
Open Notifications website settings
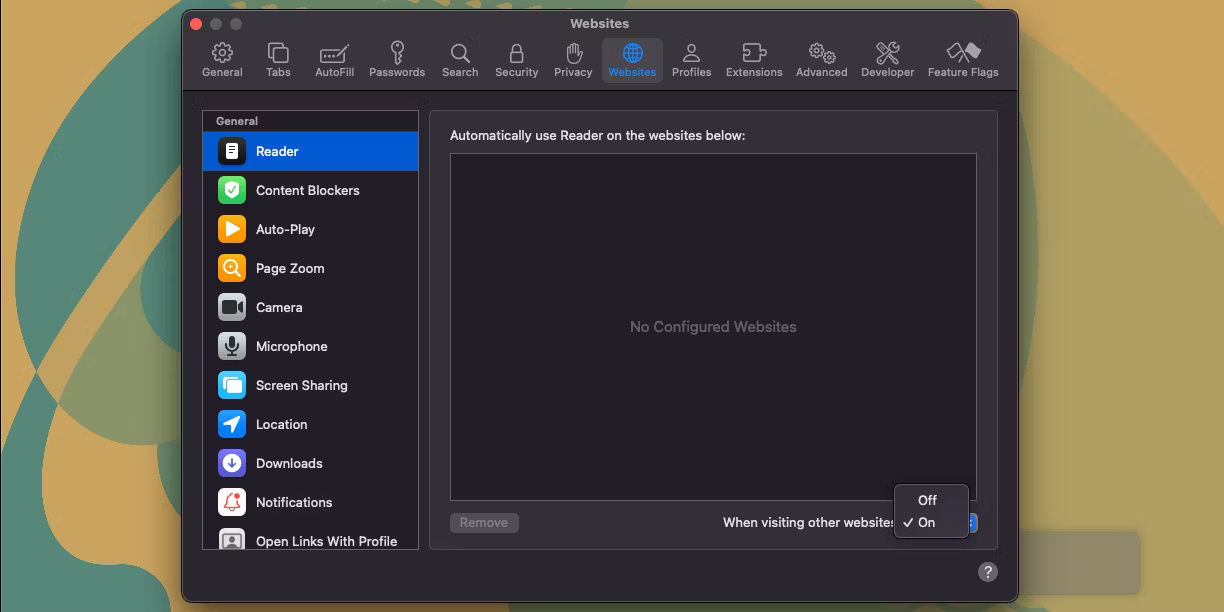(231, 502)
